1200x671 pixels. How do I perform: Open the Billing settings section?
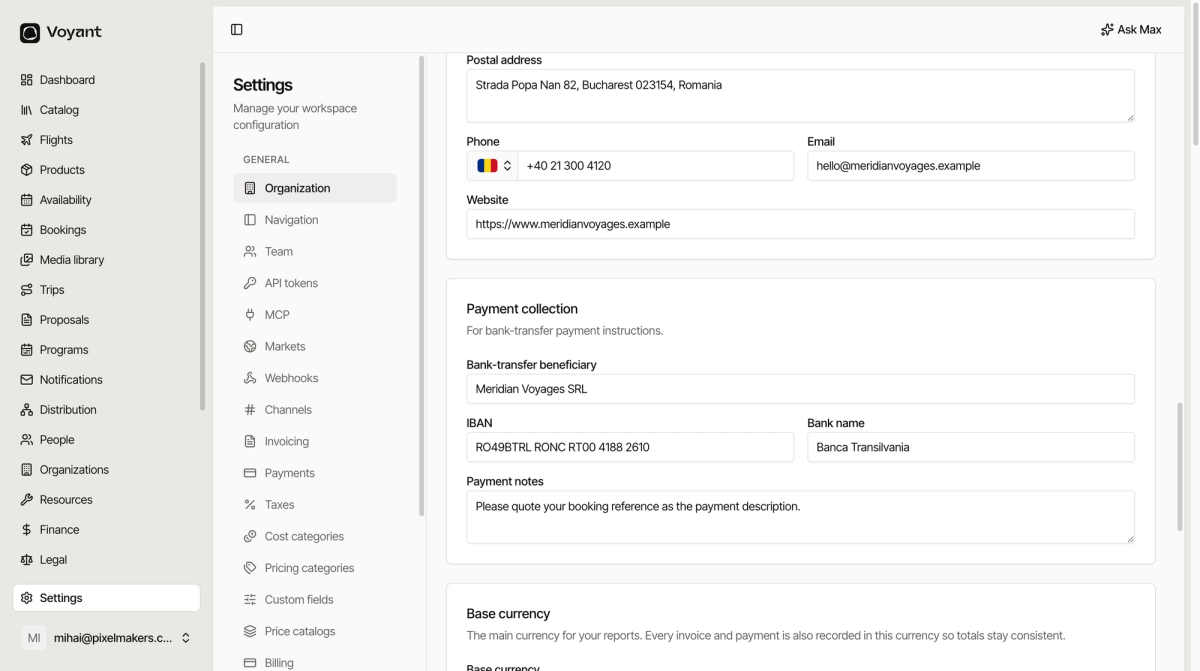point(315,662)
